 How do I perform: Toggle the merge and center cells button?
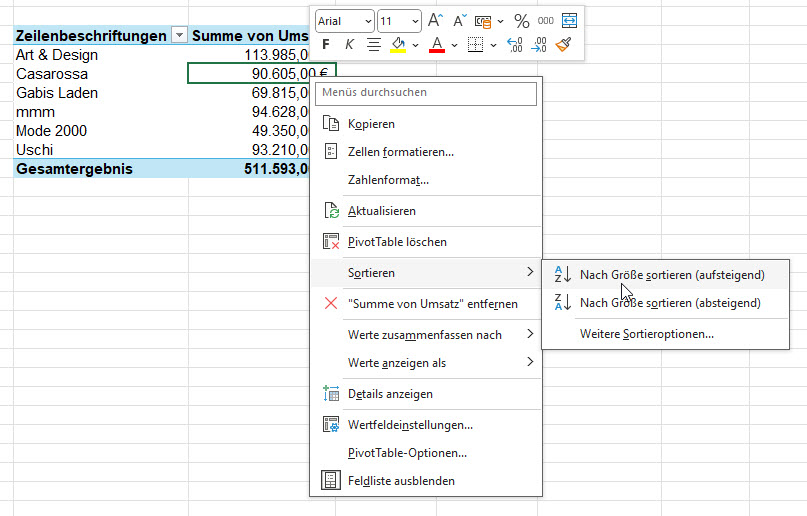570,21
